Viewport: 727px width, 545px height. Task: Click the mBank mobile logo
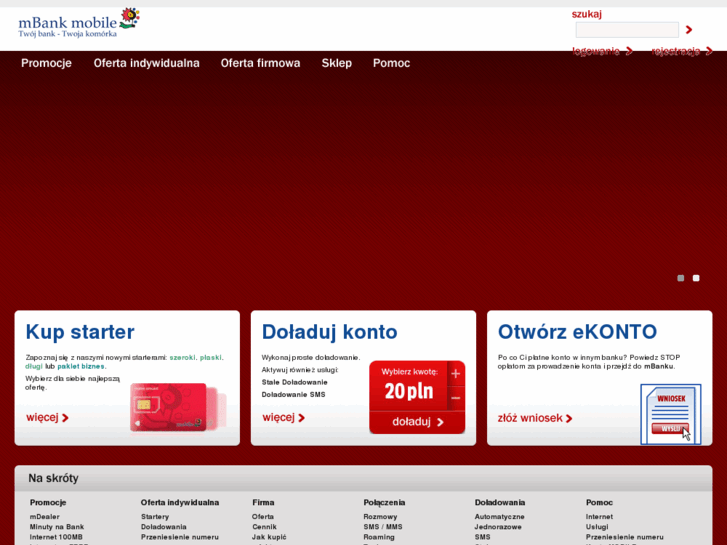79,23
